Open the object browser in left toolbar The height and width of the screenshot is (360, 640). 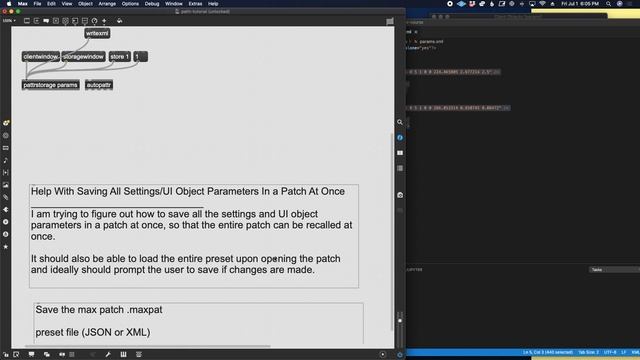tap(6, 123)
